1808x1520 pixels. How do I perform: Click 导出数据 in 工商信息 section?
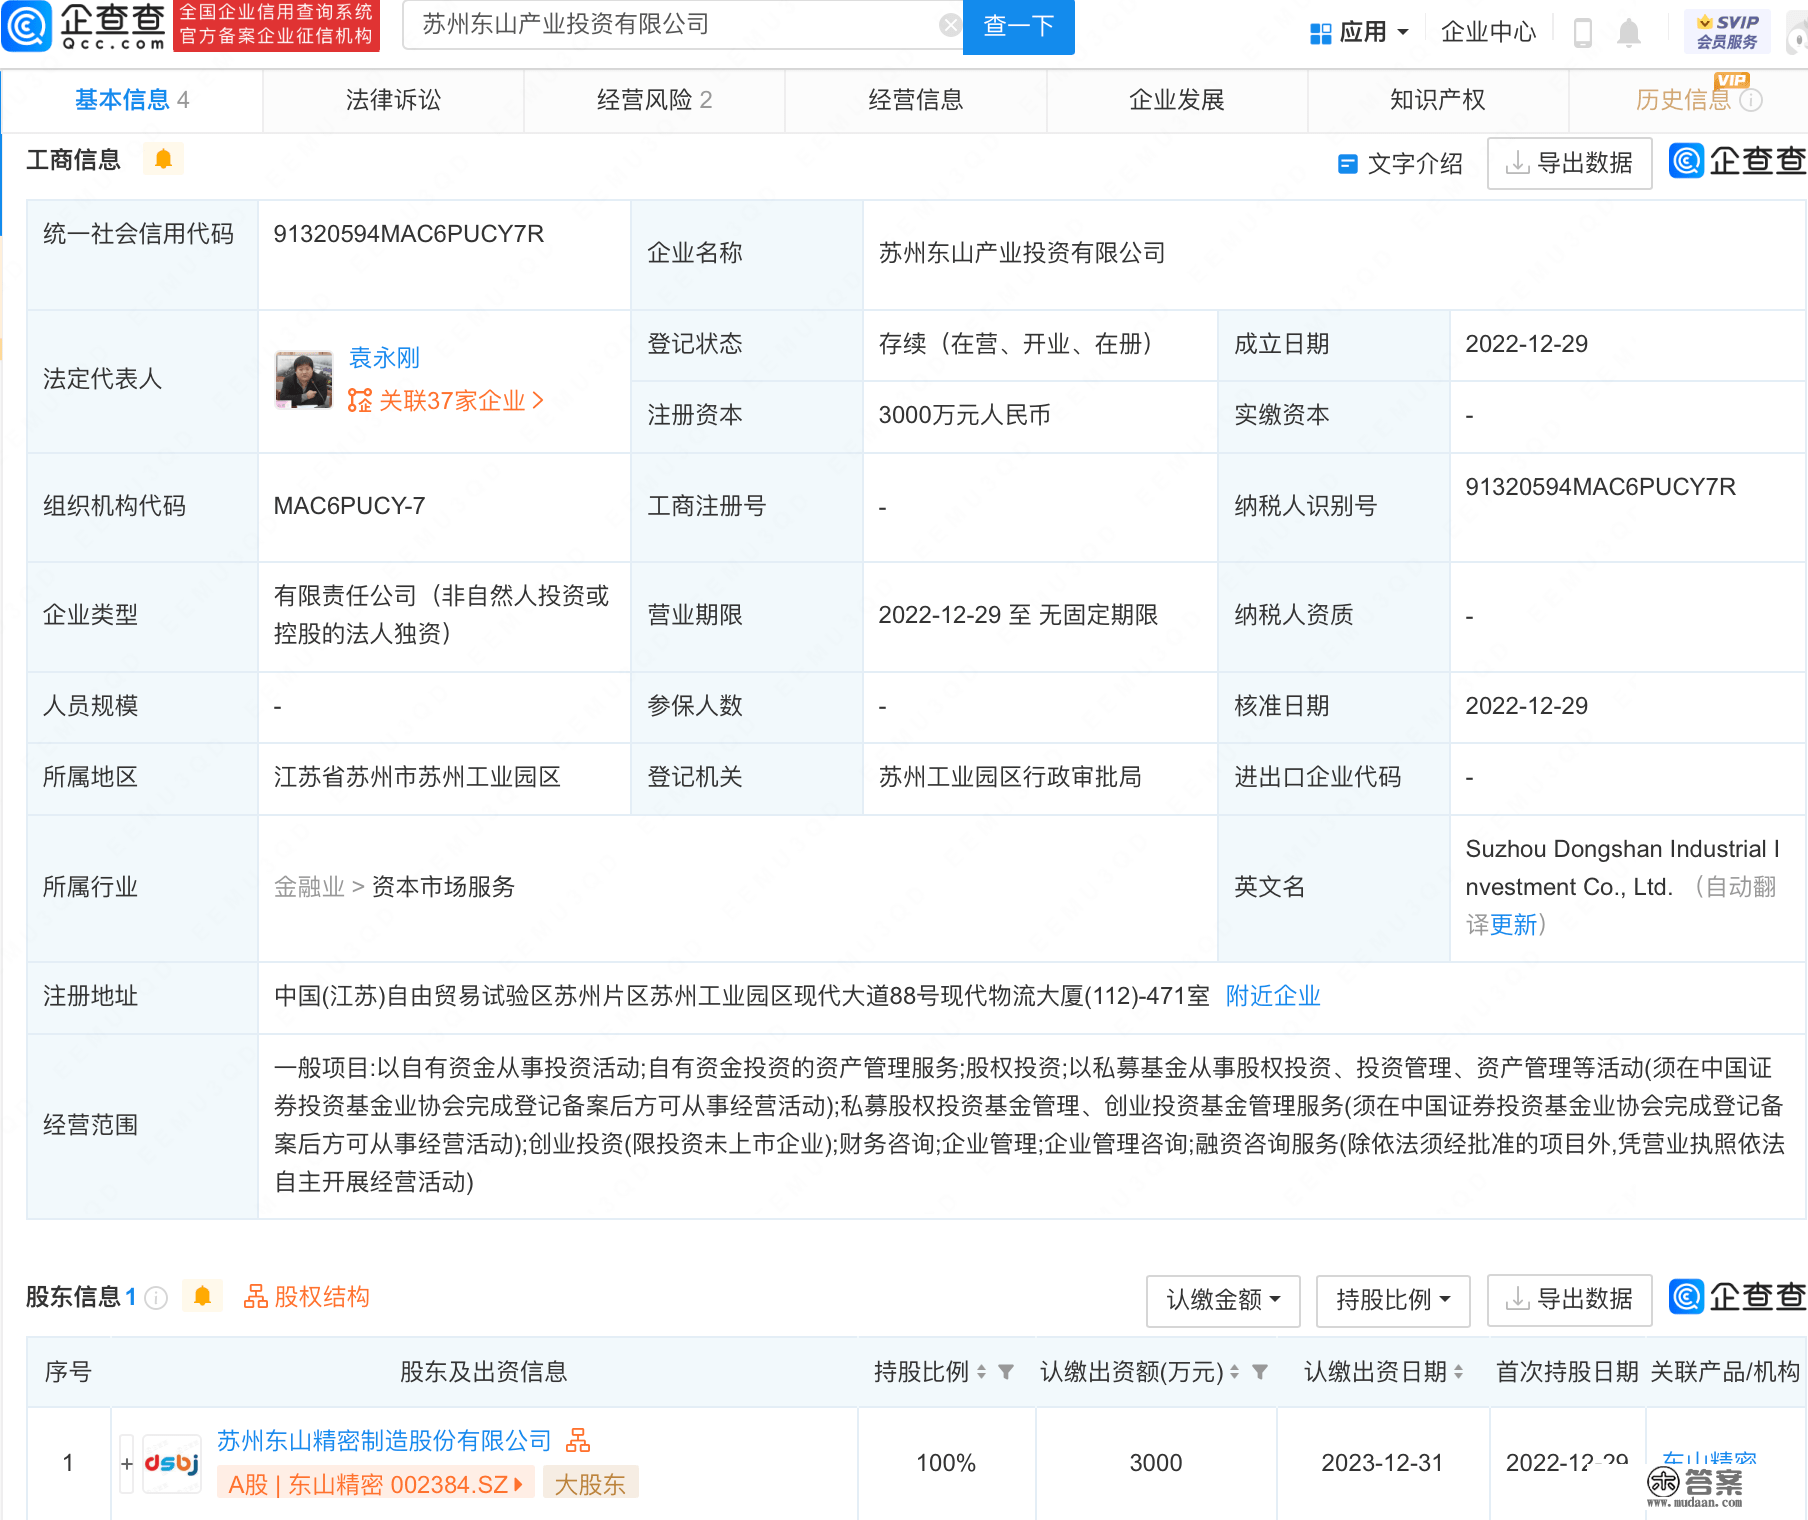tap(1569, 163)
